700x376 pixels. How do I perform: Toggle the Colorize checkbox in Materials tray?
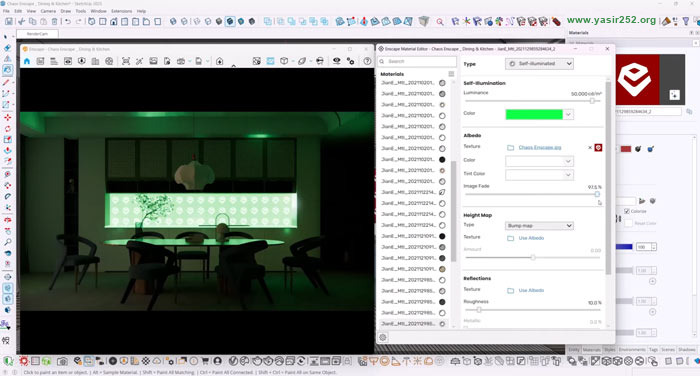(x=627, y=211)
